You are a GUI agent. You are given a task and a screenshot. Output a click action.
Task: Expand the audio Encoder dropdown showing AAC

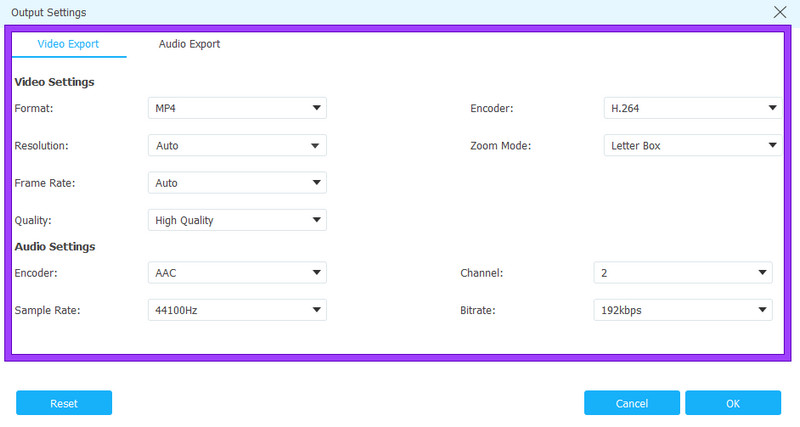click(x=237, y=273)
